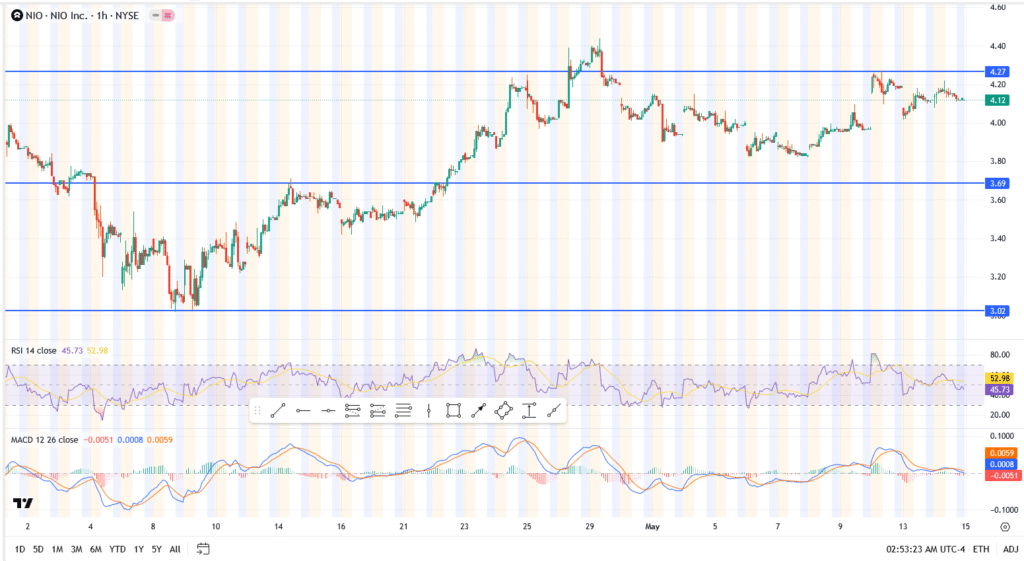
Task: Select the Rectangle drawing tool
Action: click(453, 411)
